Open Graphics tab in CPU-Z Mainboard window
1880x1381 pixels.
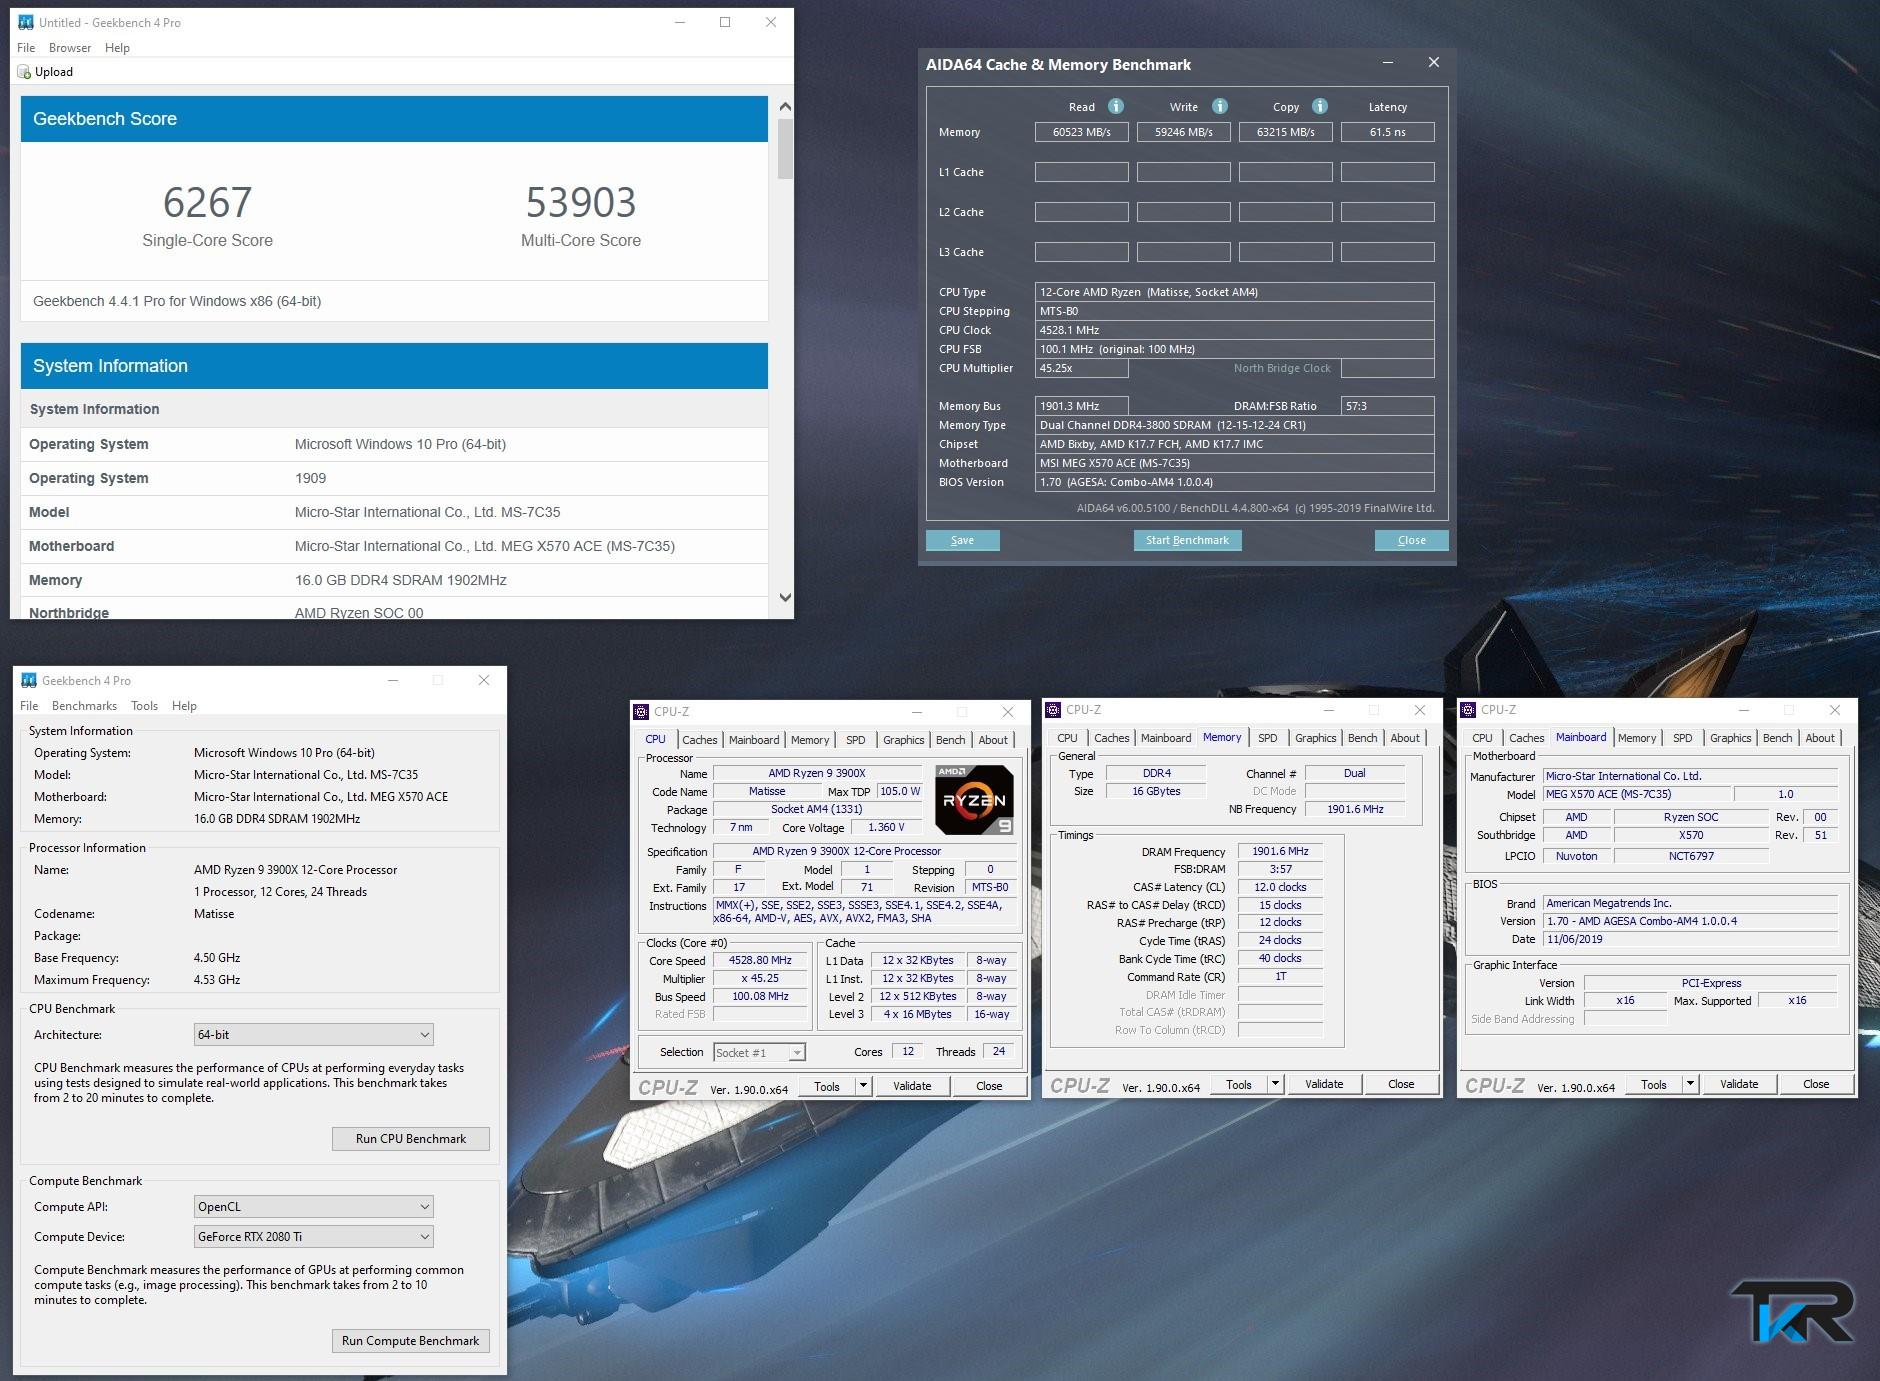[1730, 738]
